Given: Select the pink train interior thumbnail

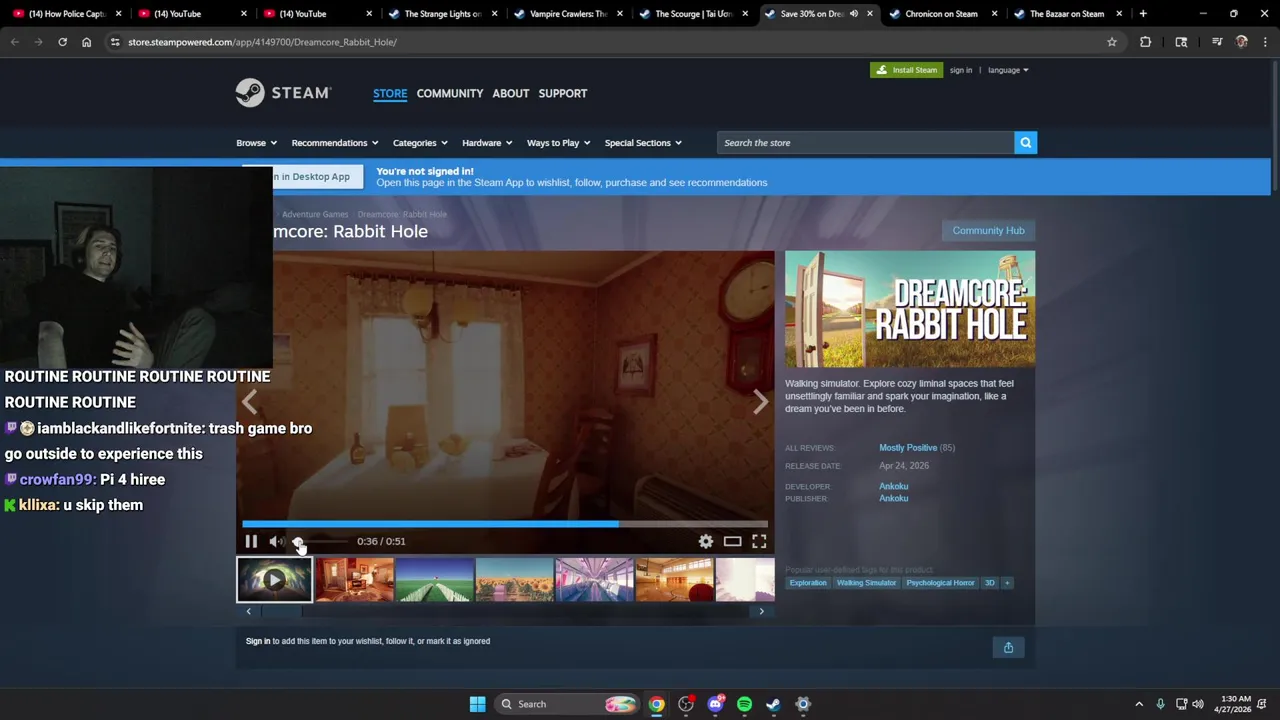Looking at the screenshot, I should tap(594, 580).
